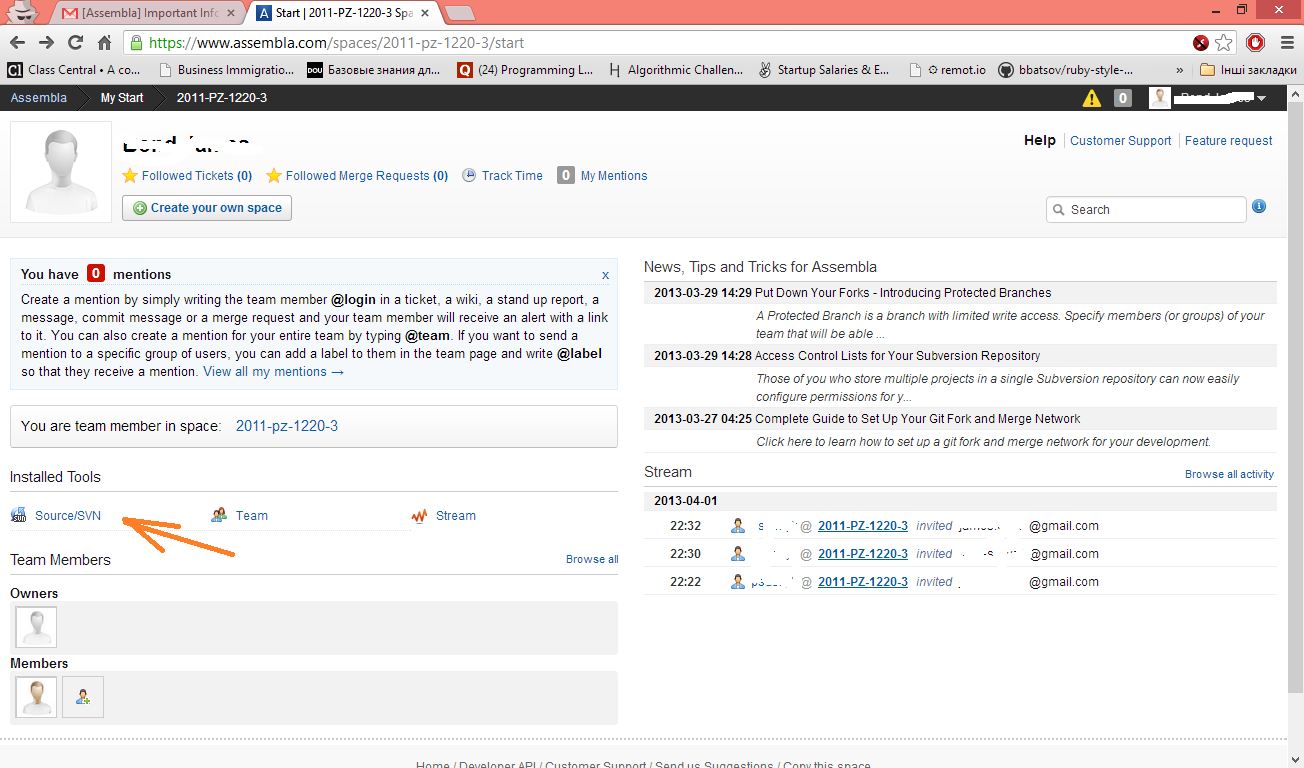Screen dimensions: 1304x768
Task: Expand the bookmarks overflow chevron
Action: click(x=1181, y=70)
